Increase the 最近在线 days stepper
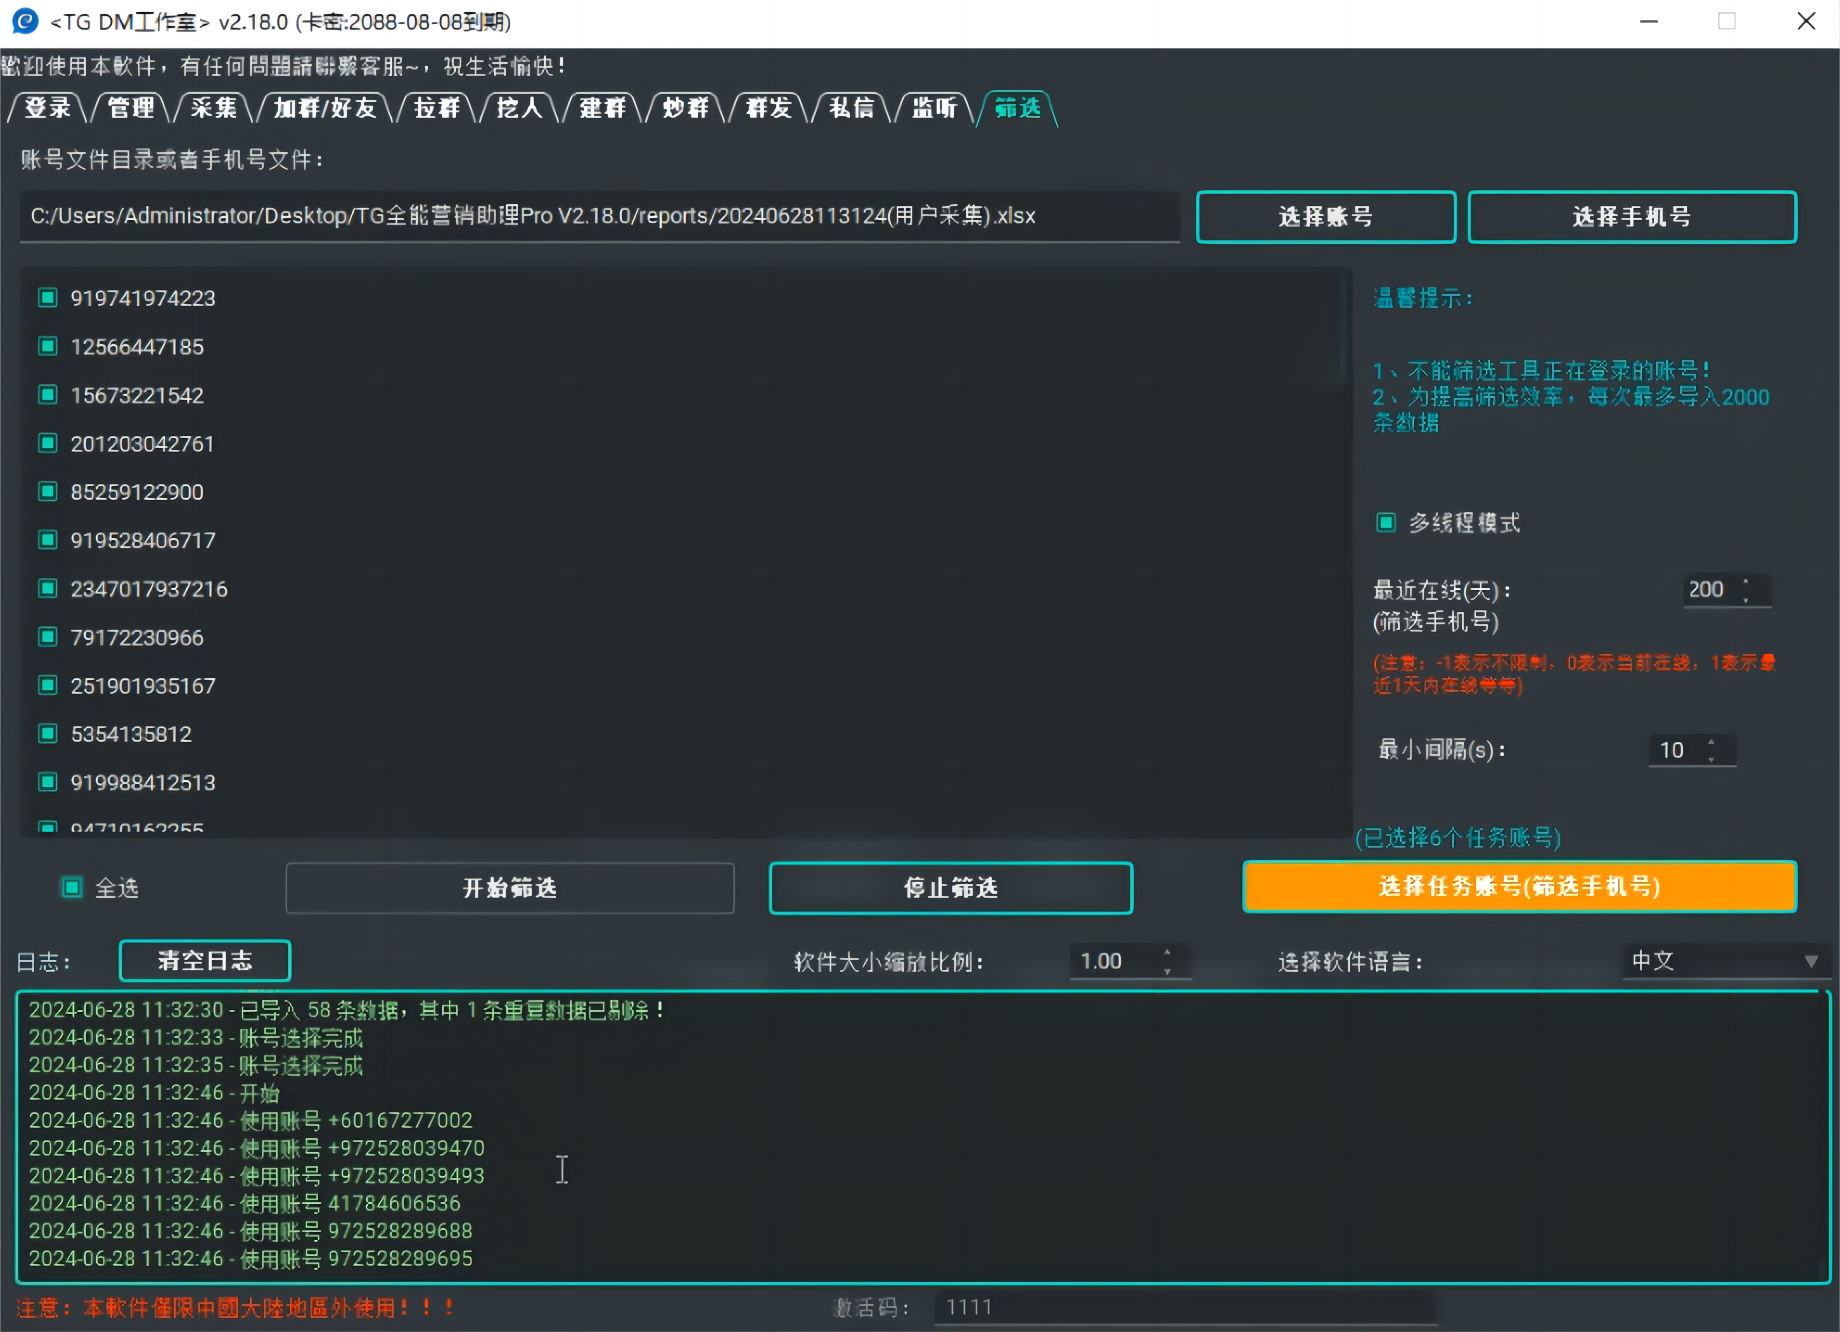 point(1747,581)
